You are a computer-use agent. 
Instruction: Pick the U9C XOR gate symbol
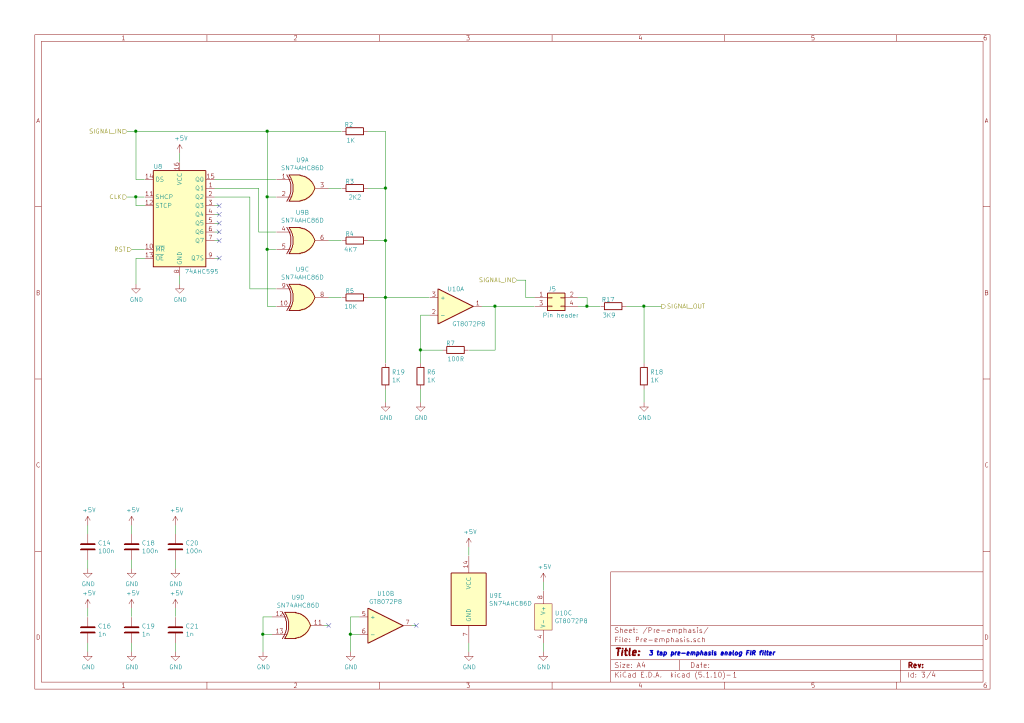point(299,295)
